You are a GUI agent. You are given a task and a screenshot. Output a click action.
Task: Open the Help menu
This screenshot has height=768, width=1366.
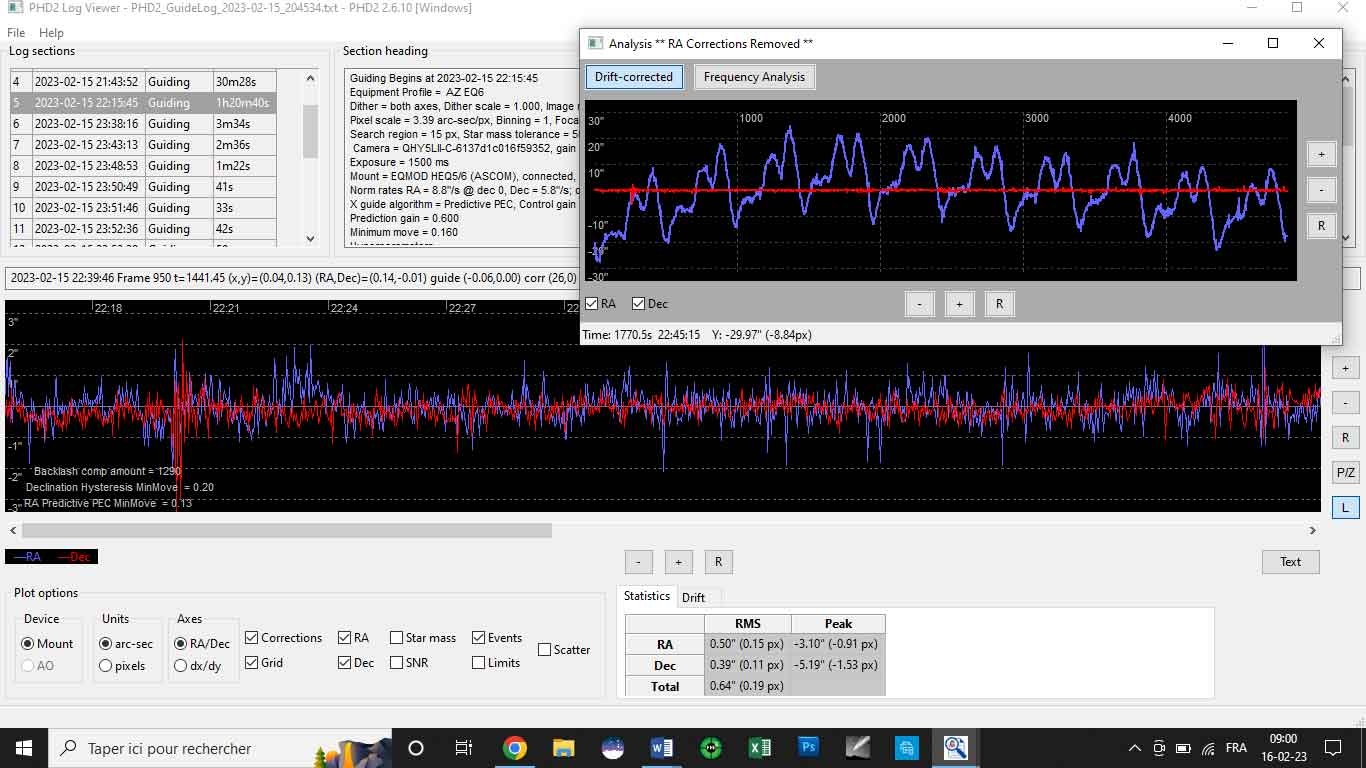tap(51, 33)
